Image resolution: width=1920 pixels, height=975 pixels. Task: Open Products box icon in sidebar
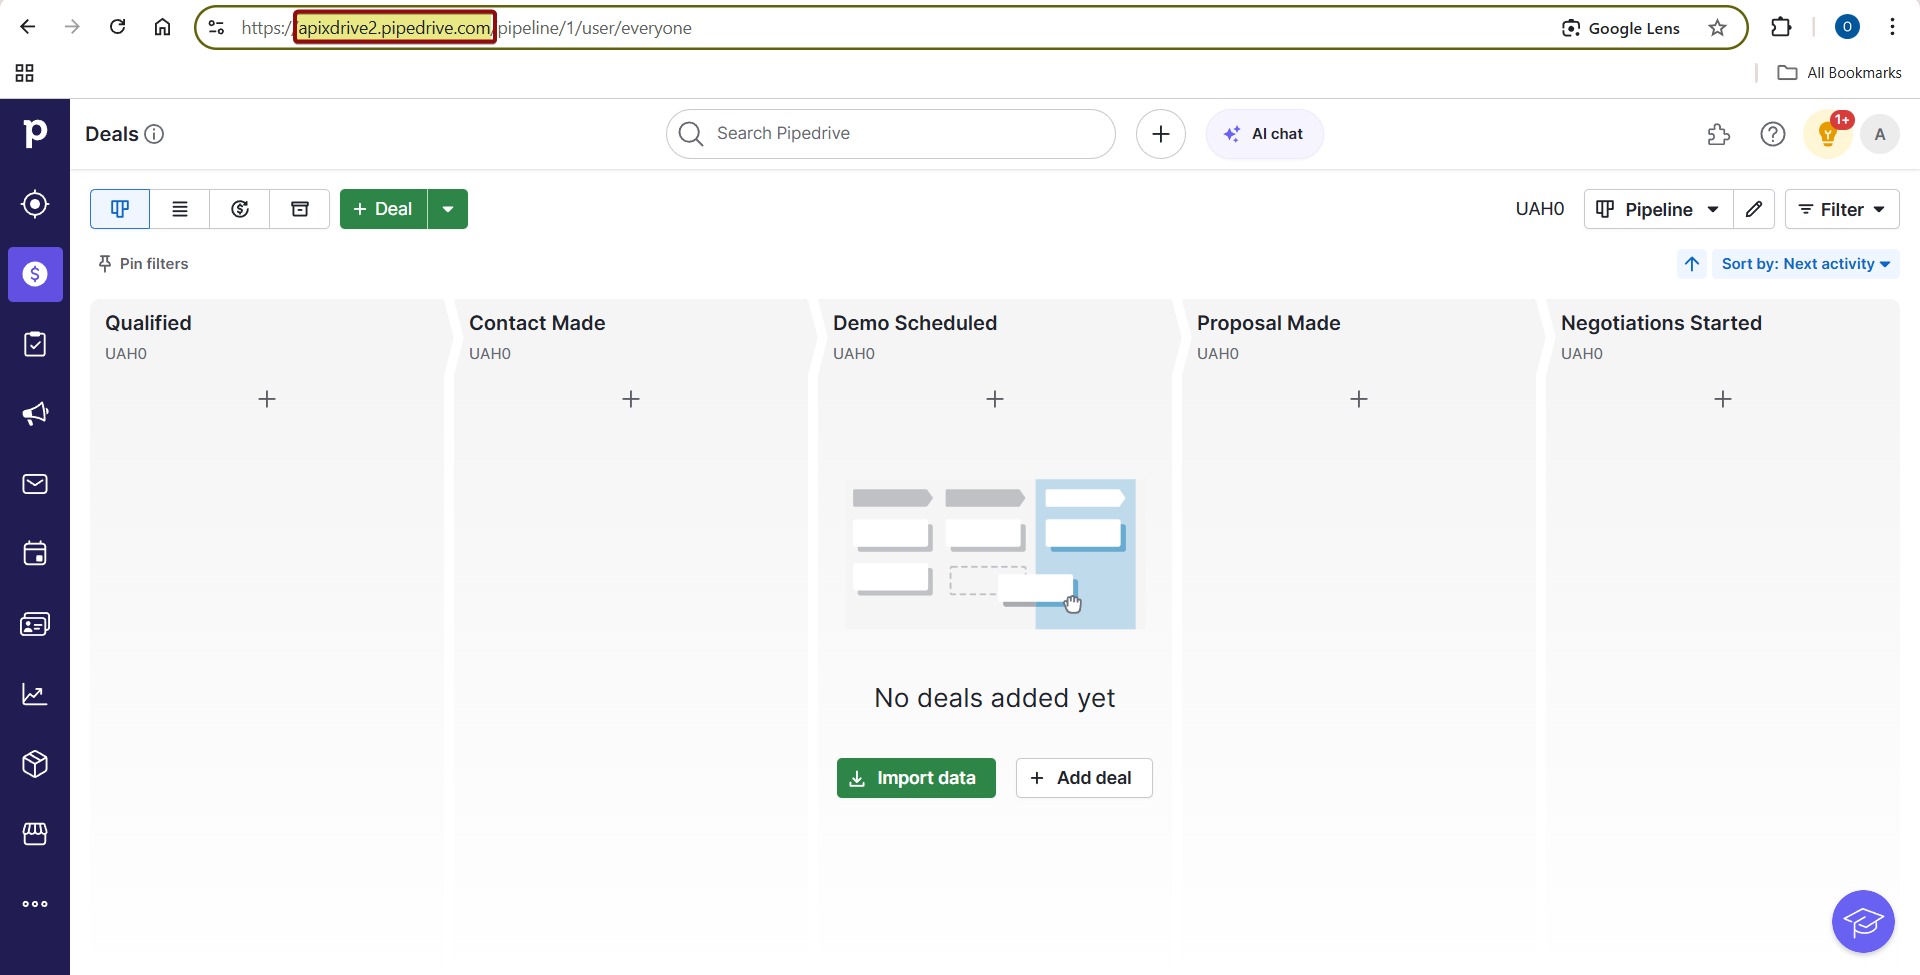click(x=35, y=764)
